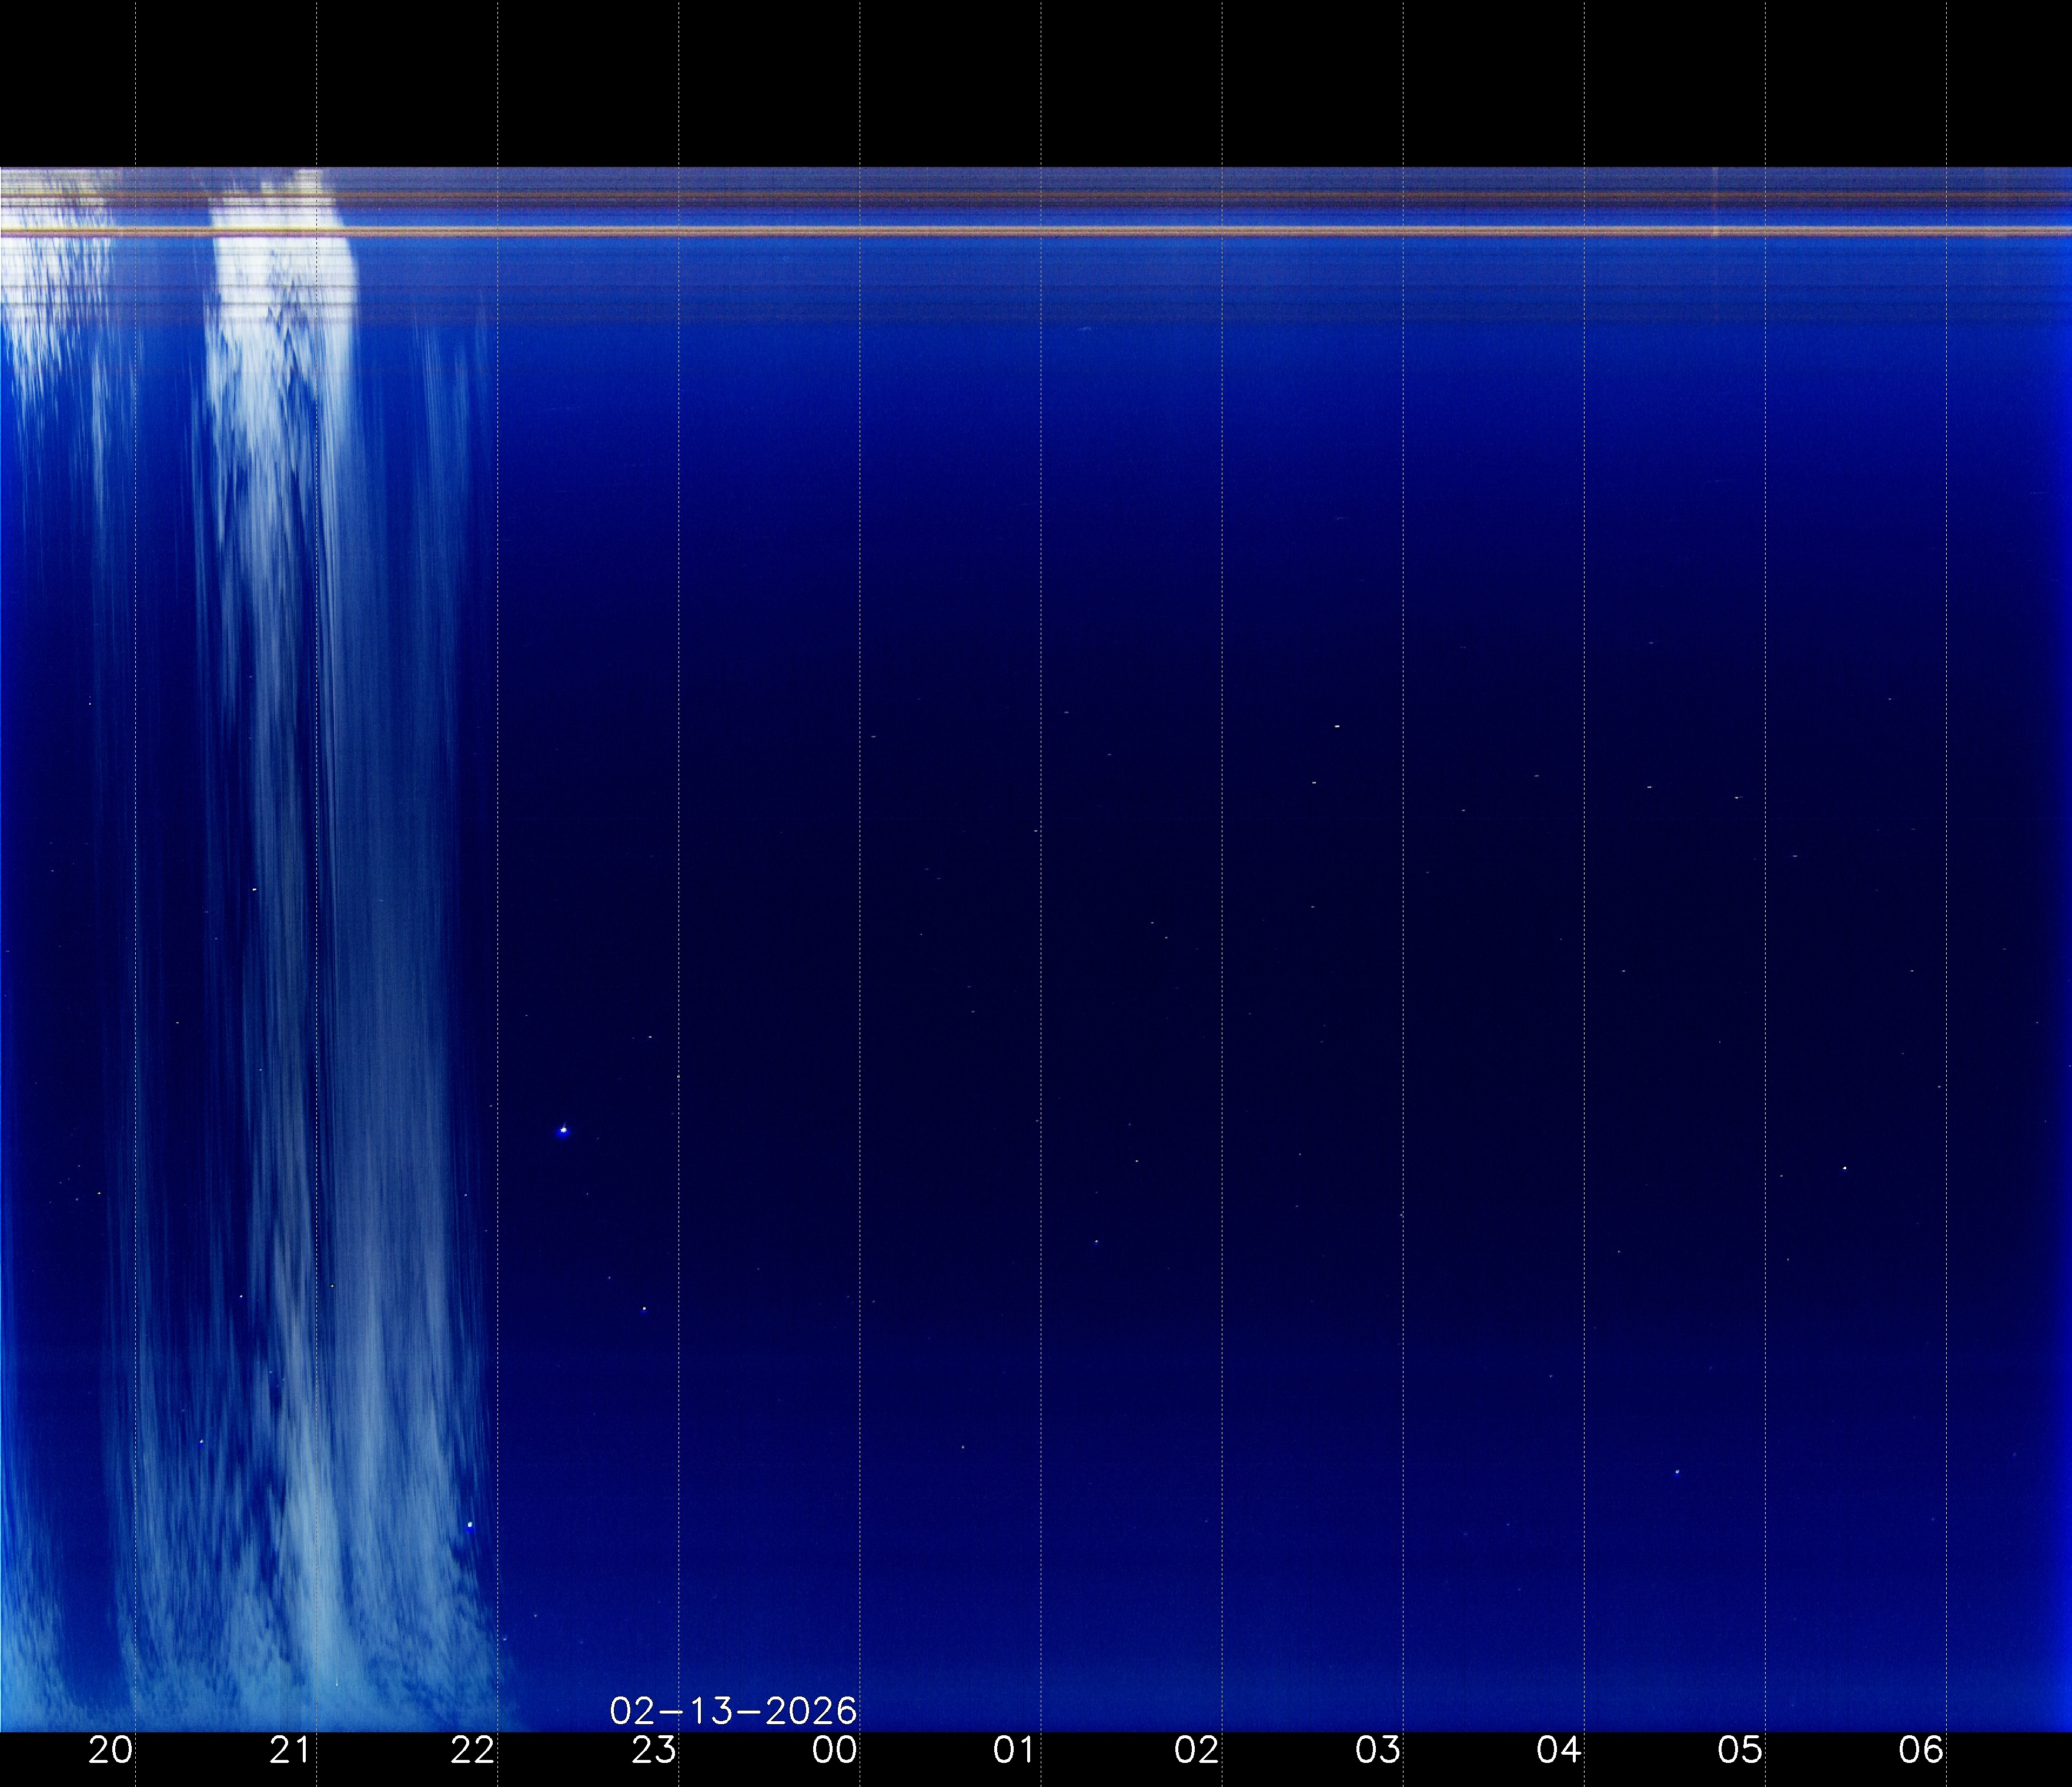Click the 04 hour label
The width and height of the screenshot is (2072, 1787).
[1559, 1750]
